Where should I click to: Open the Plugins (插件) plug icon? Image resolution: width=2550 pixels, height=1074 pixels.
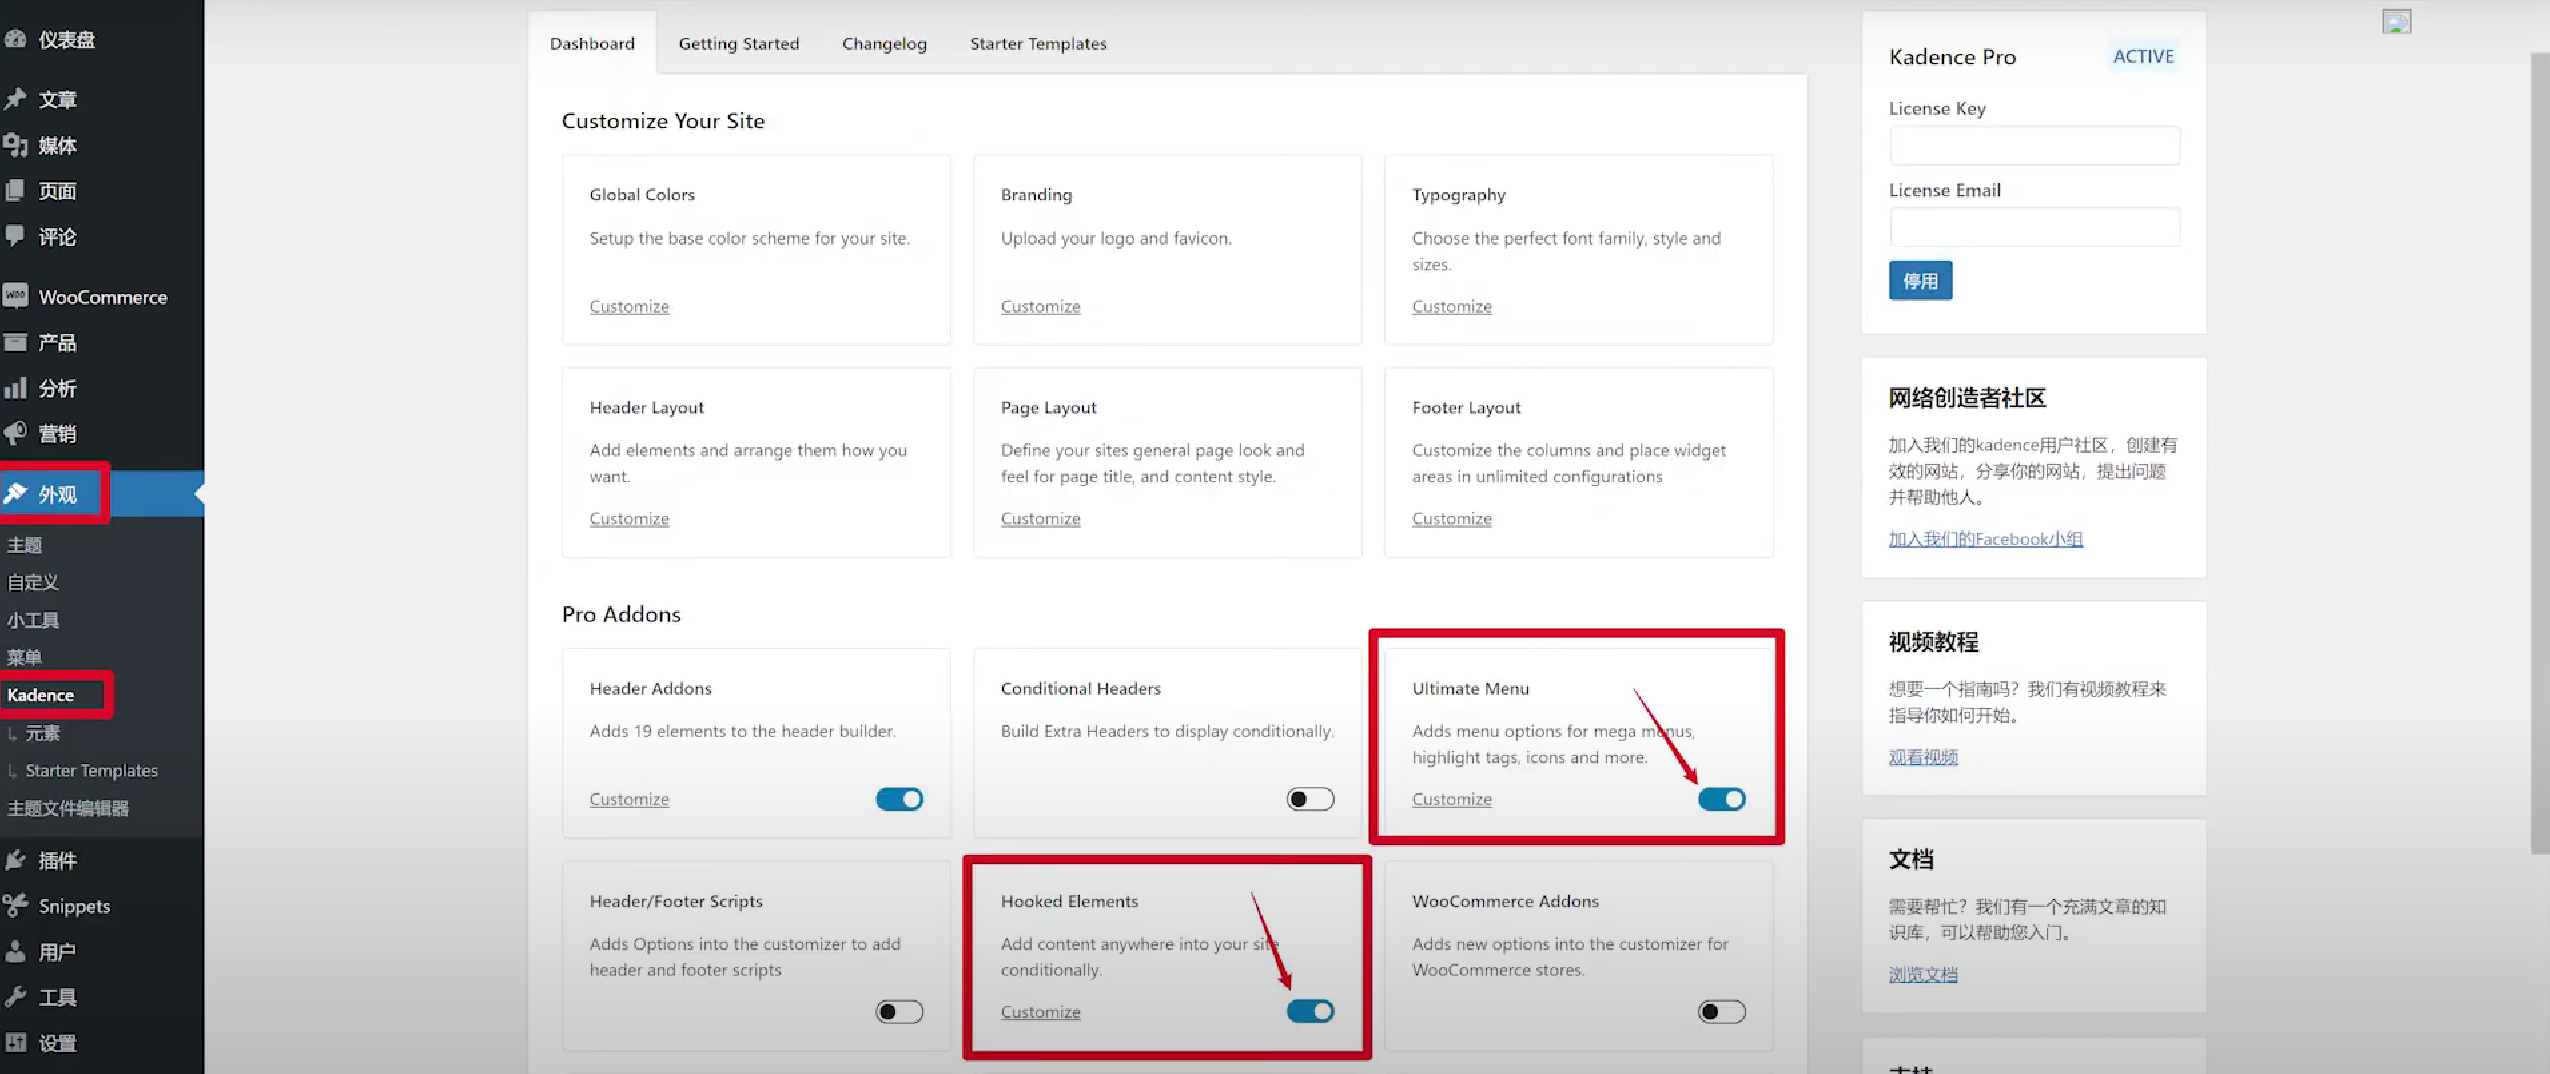16,860
